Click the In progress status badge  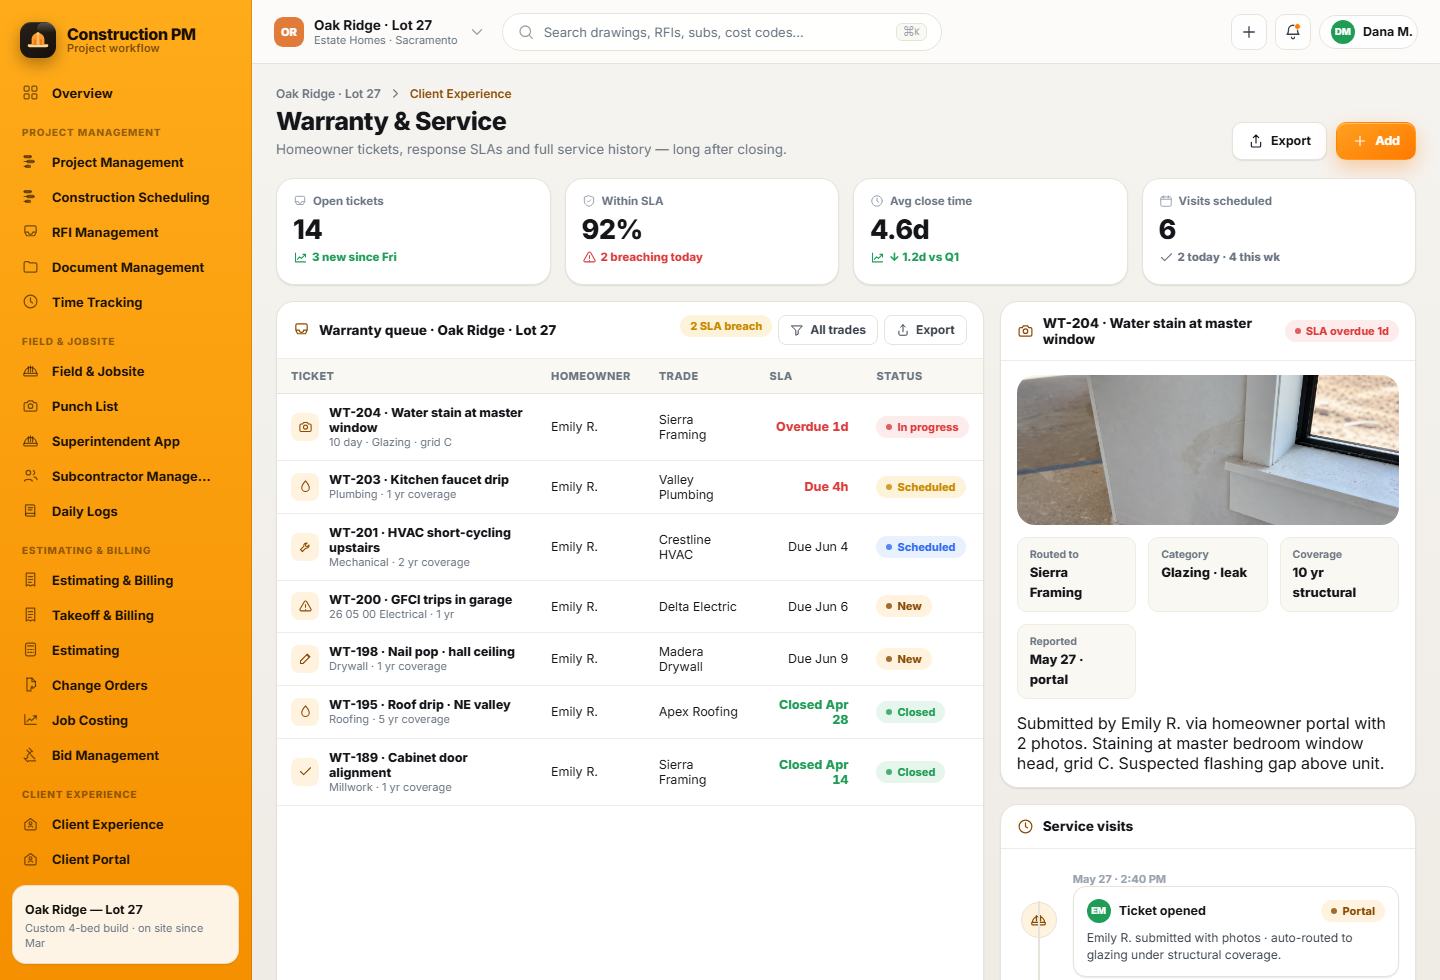coord(922,427)
